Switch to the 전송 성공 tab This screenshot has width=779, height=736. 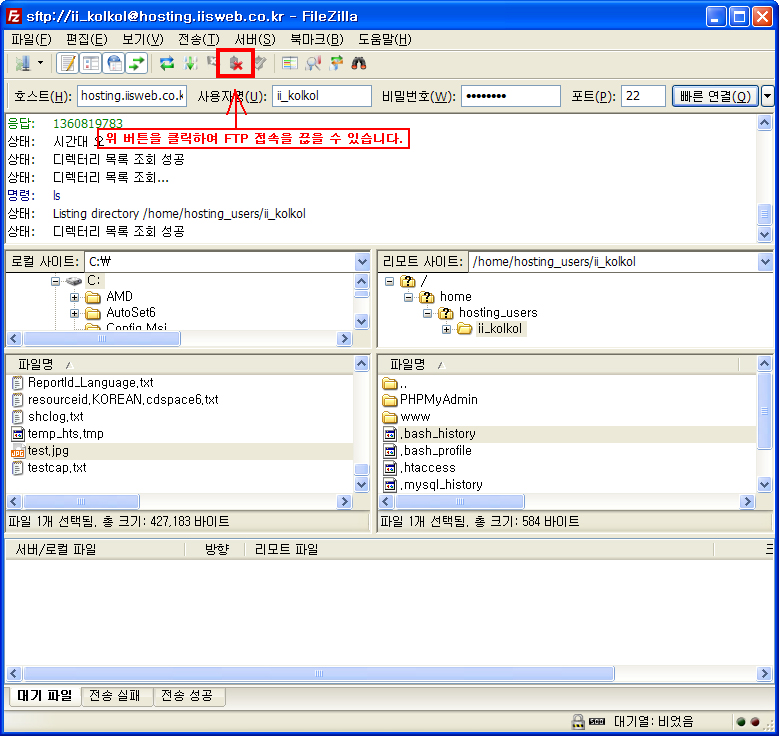tap(187, 695)
